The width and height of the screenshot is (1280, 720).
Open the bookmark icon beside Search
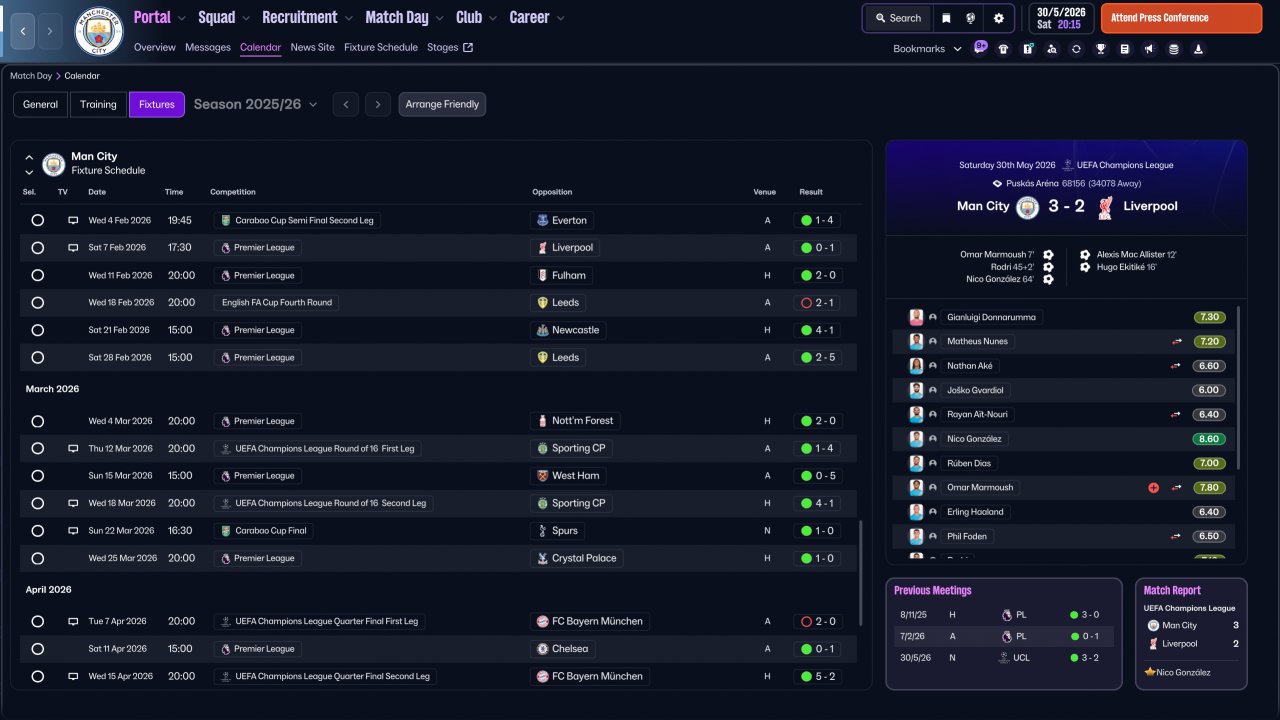point(946,18)
